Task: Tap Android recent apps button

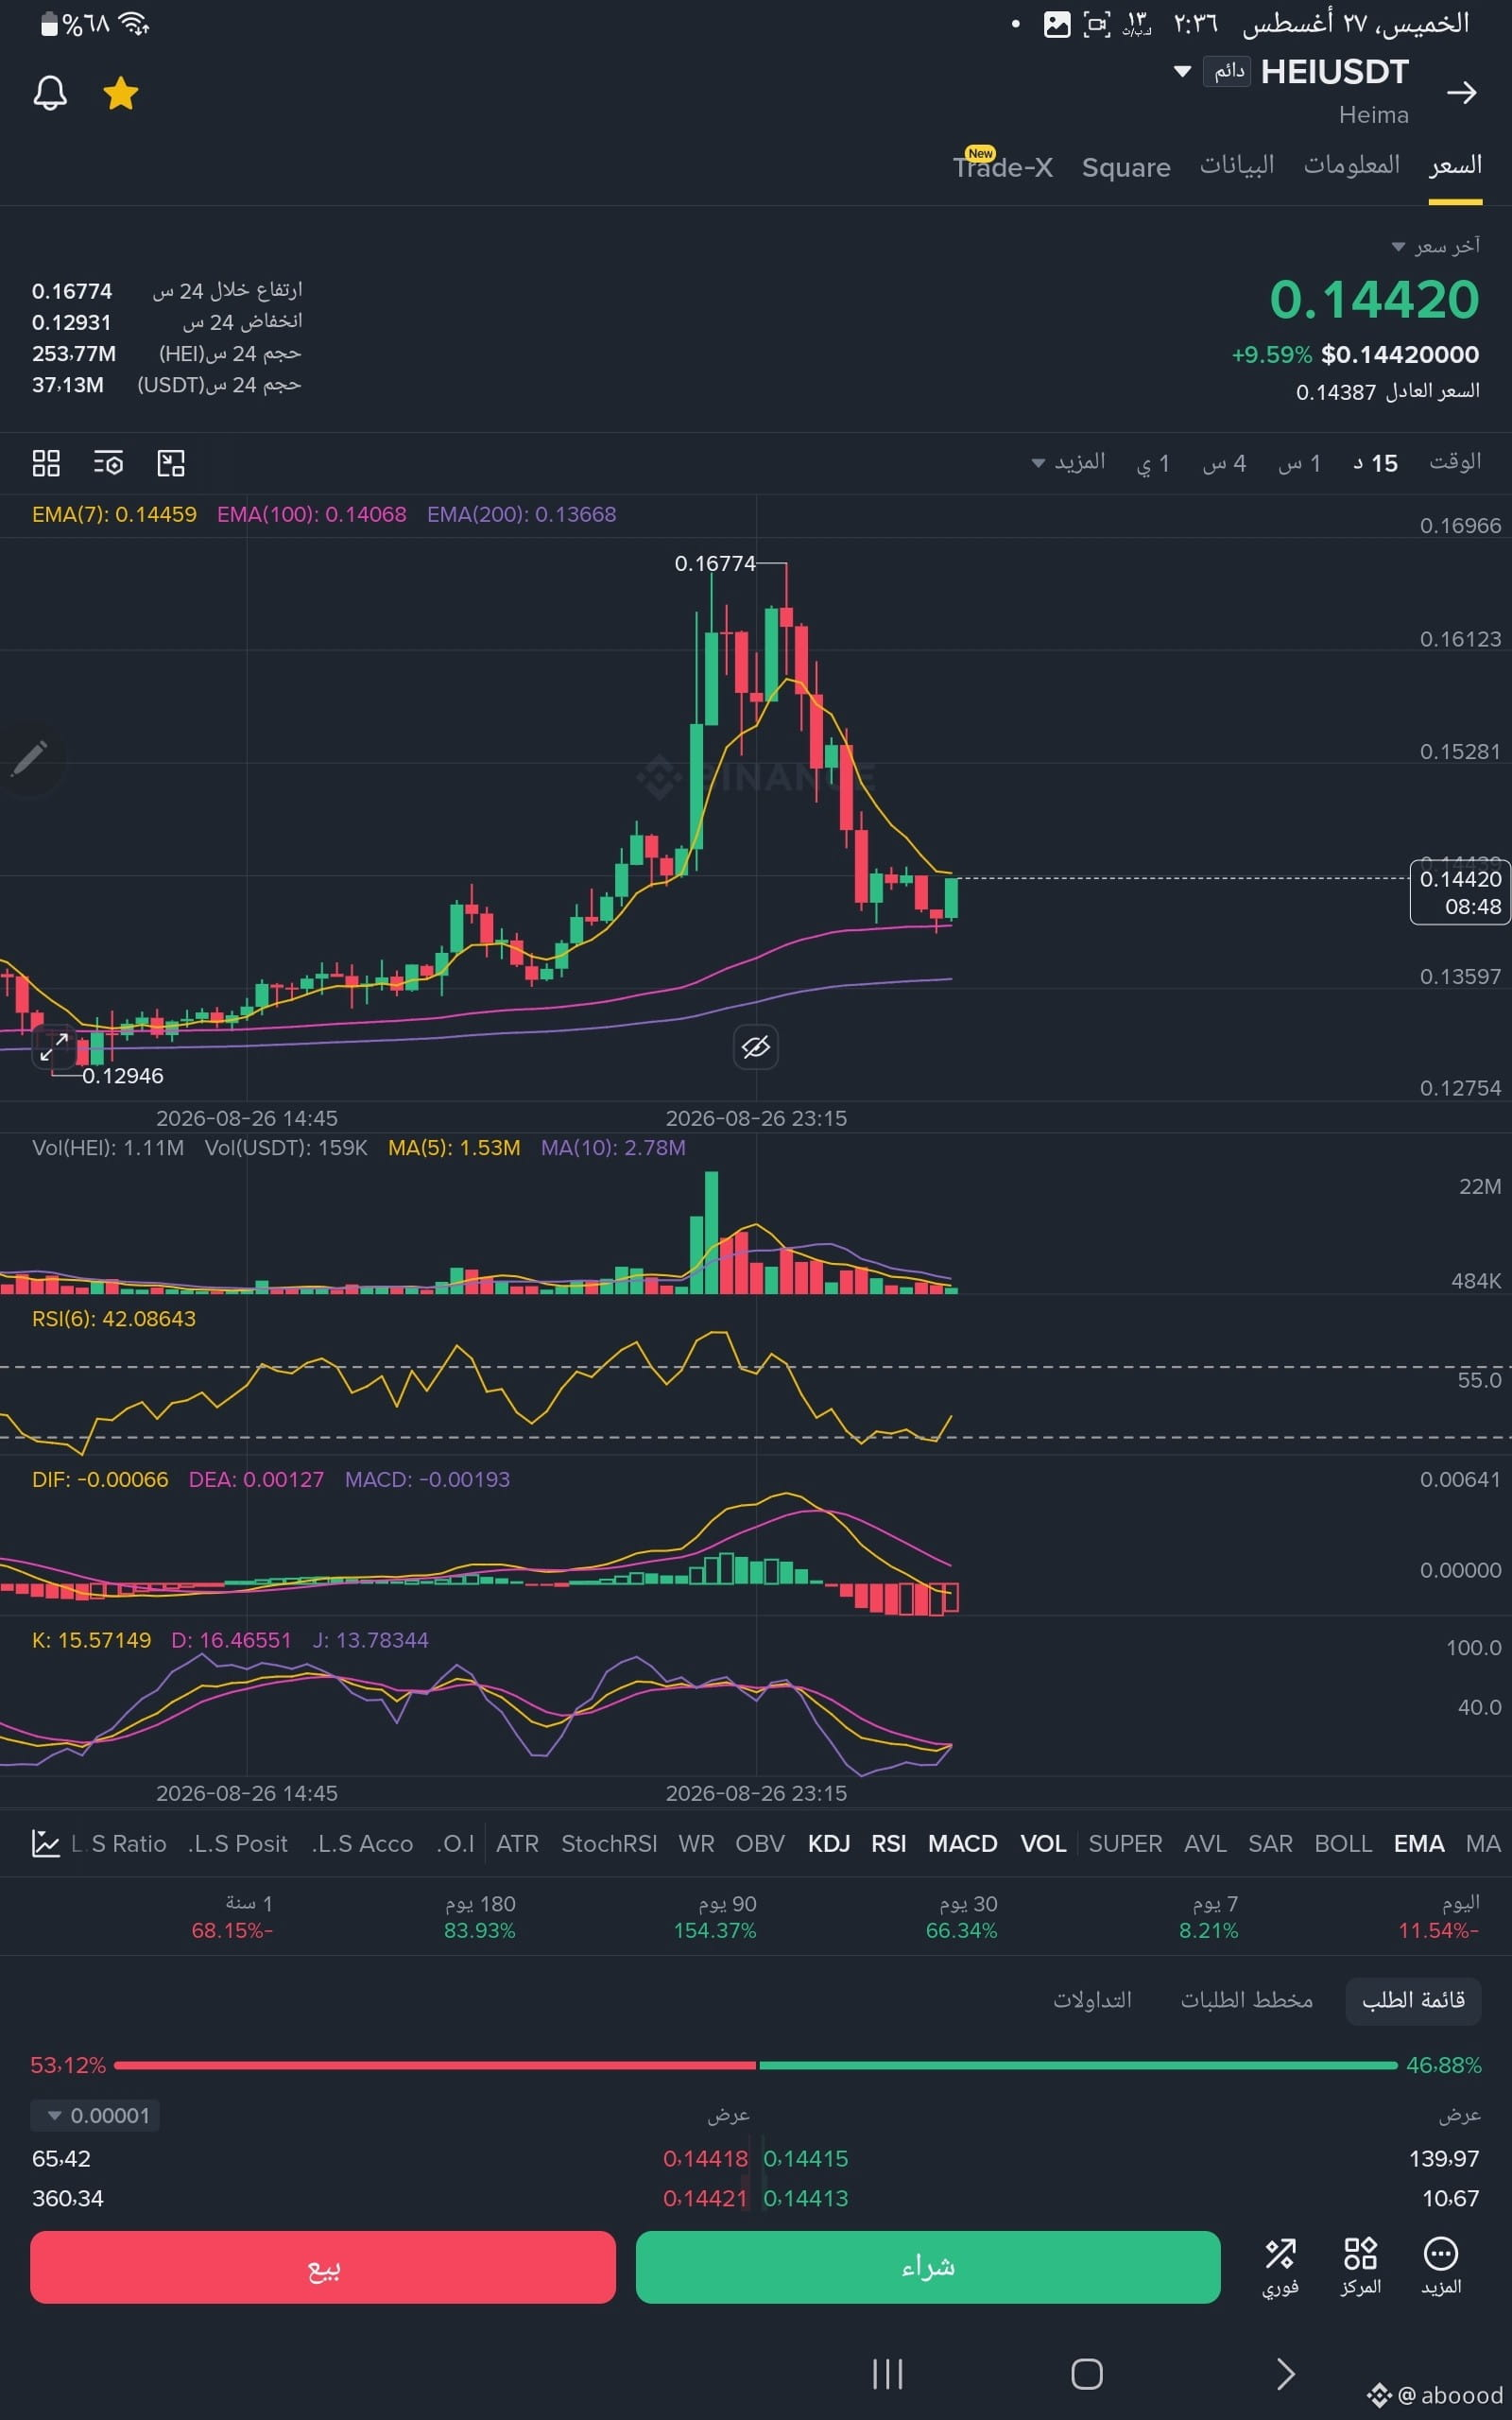Action: [887, 2374]
